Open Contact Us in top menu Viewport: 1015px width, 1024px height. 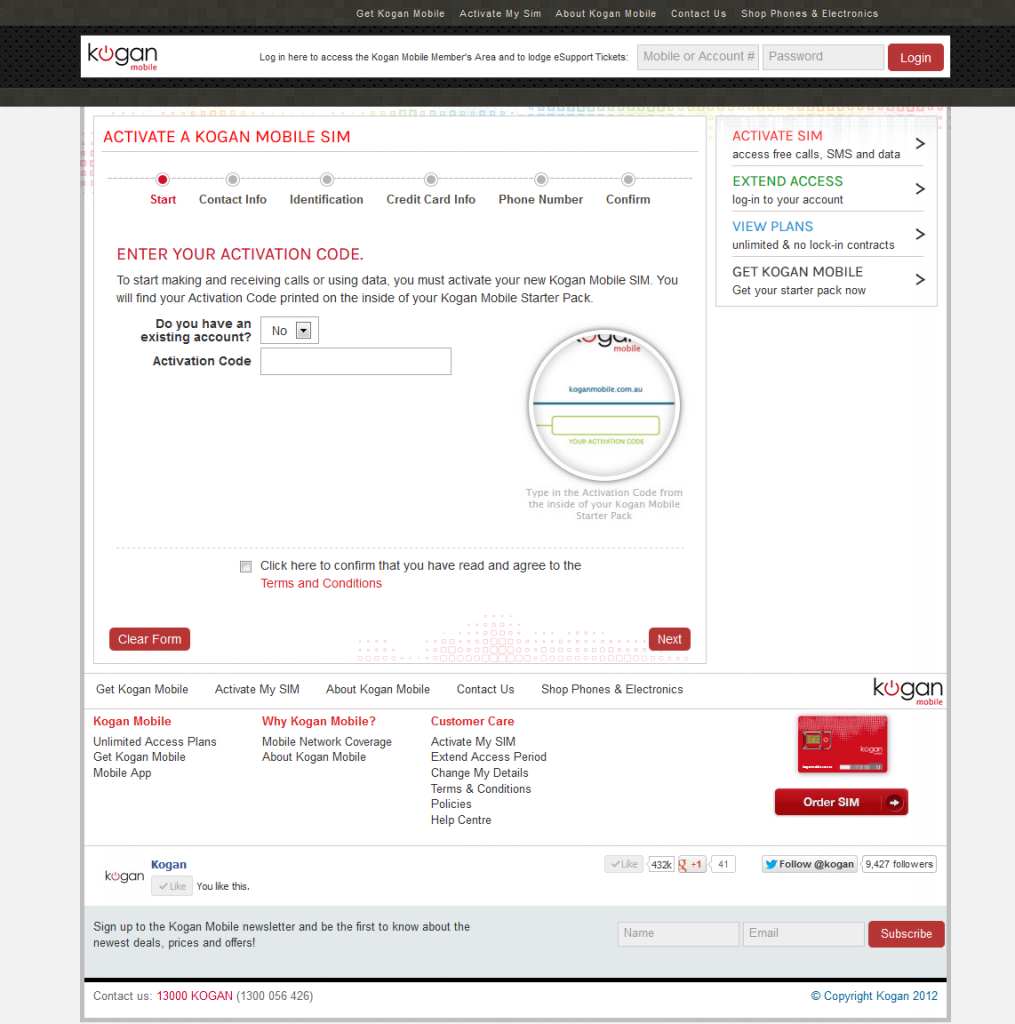click(698, 14)
